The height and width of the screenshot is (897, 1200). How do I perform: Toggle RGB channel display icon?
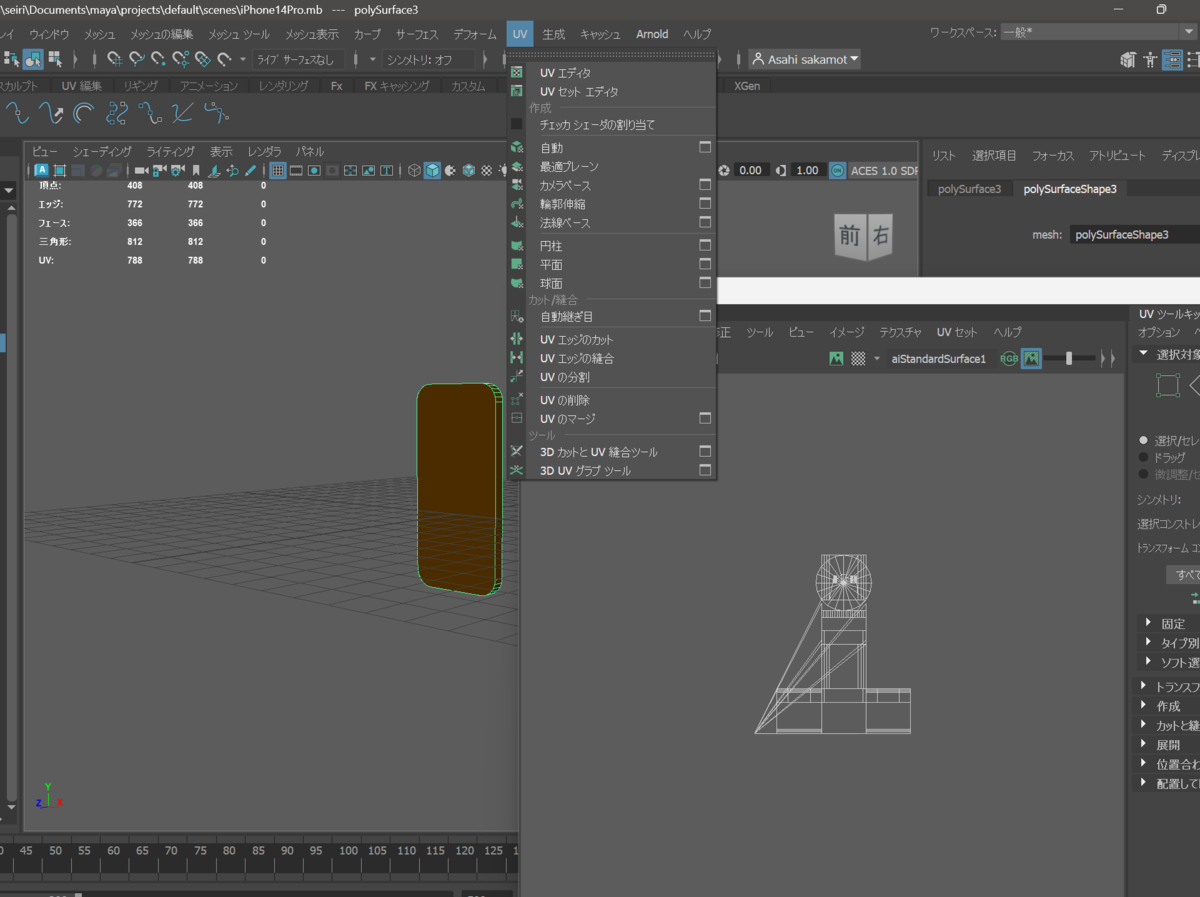1008,358
